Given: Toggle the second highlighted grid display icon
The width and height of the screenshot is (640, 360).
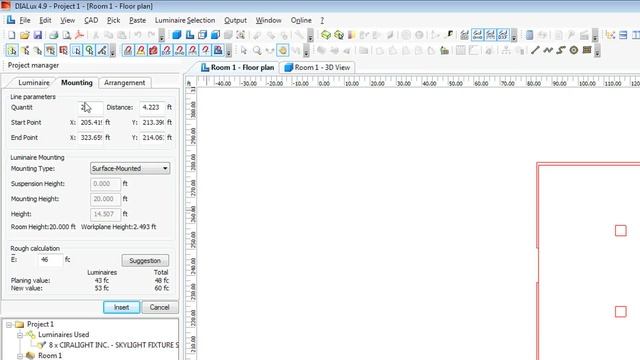Looking at the screenshot, I should pos(490,35).
